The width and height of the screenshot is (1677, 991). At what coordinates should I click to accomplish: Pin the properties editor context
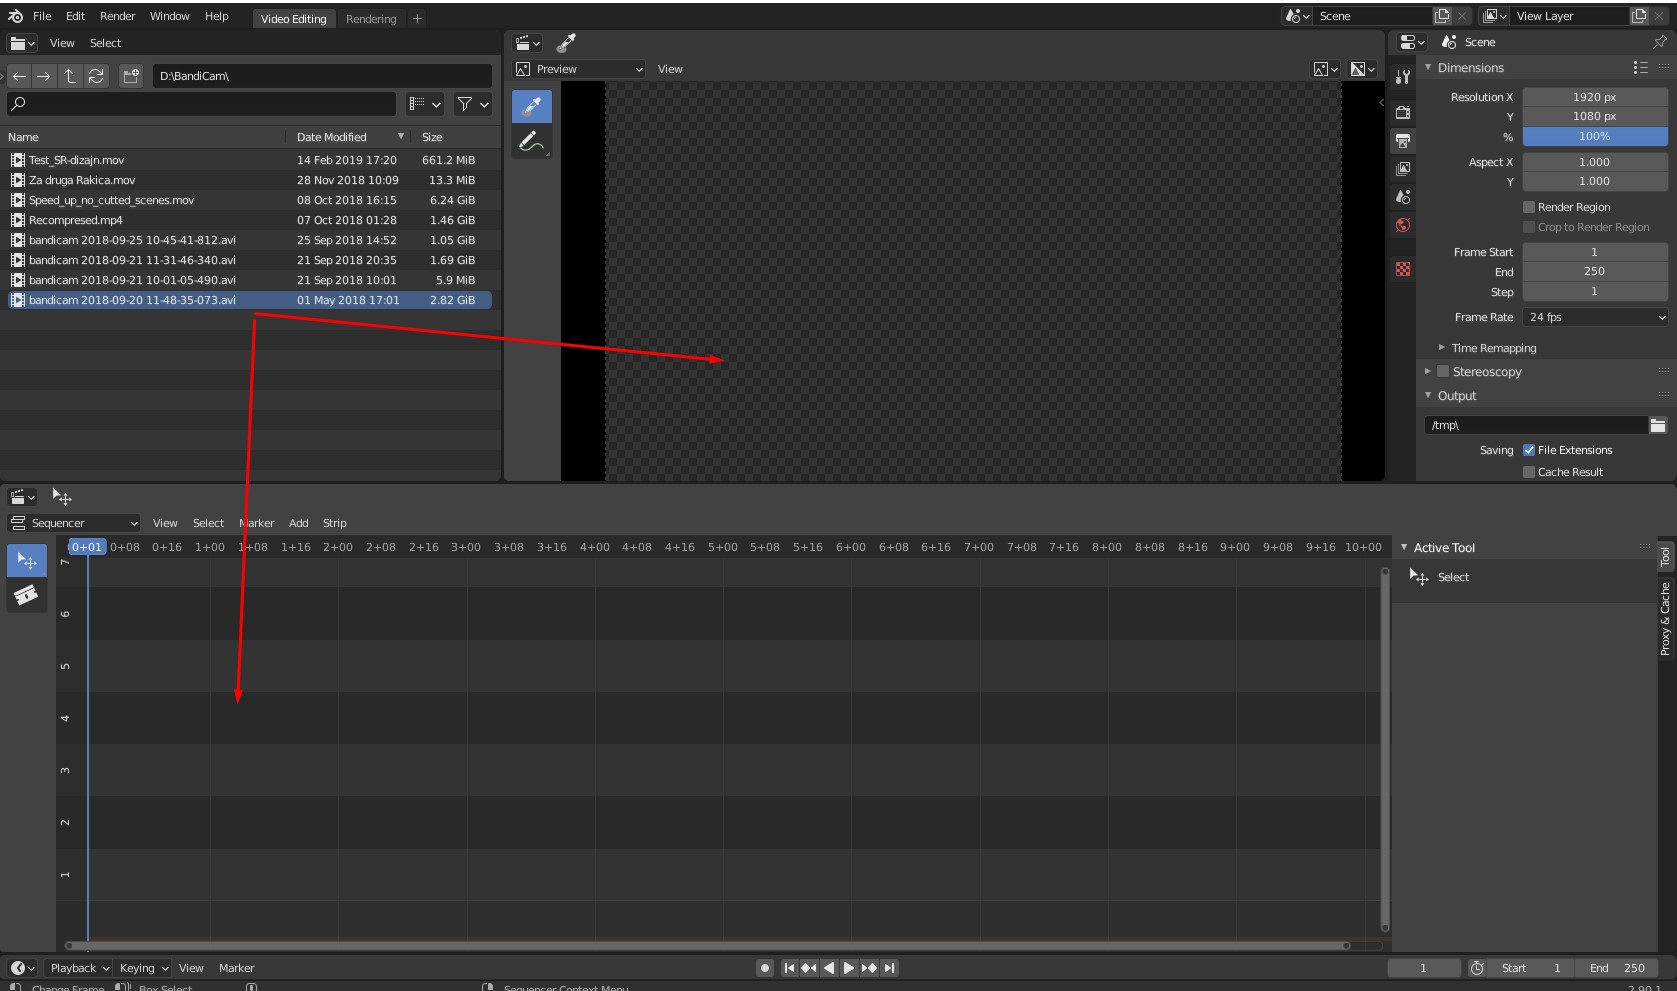point(1660,42)
